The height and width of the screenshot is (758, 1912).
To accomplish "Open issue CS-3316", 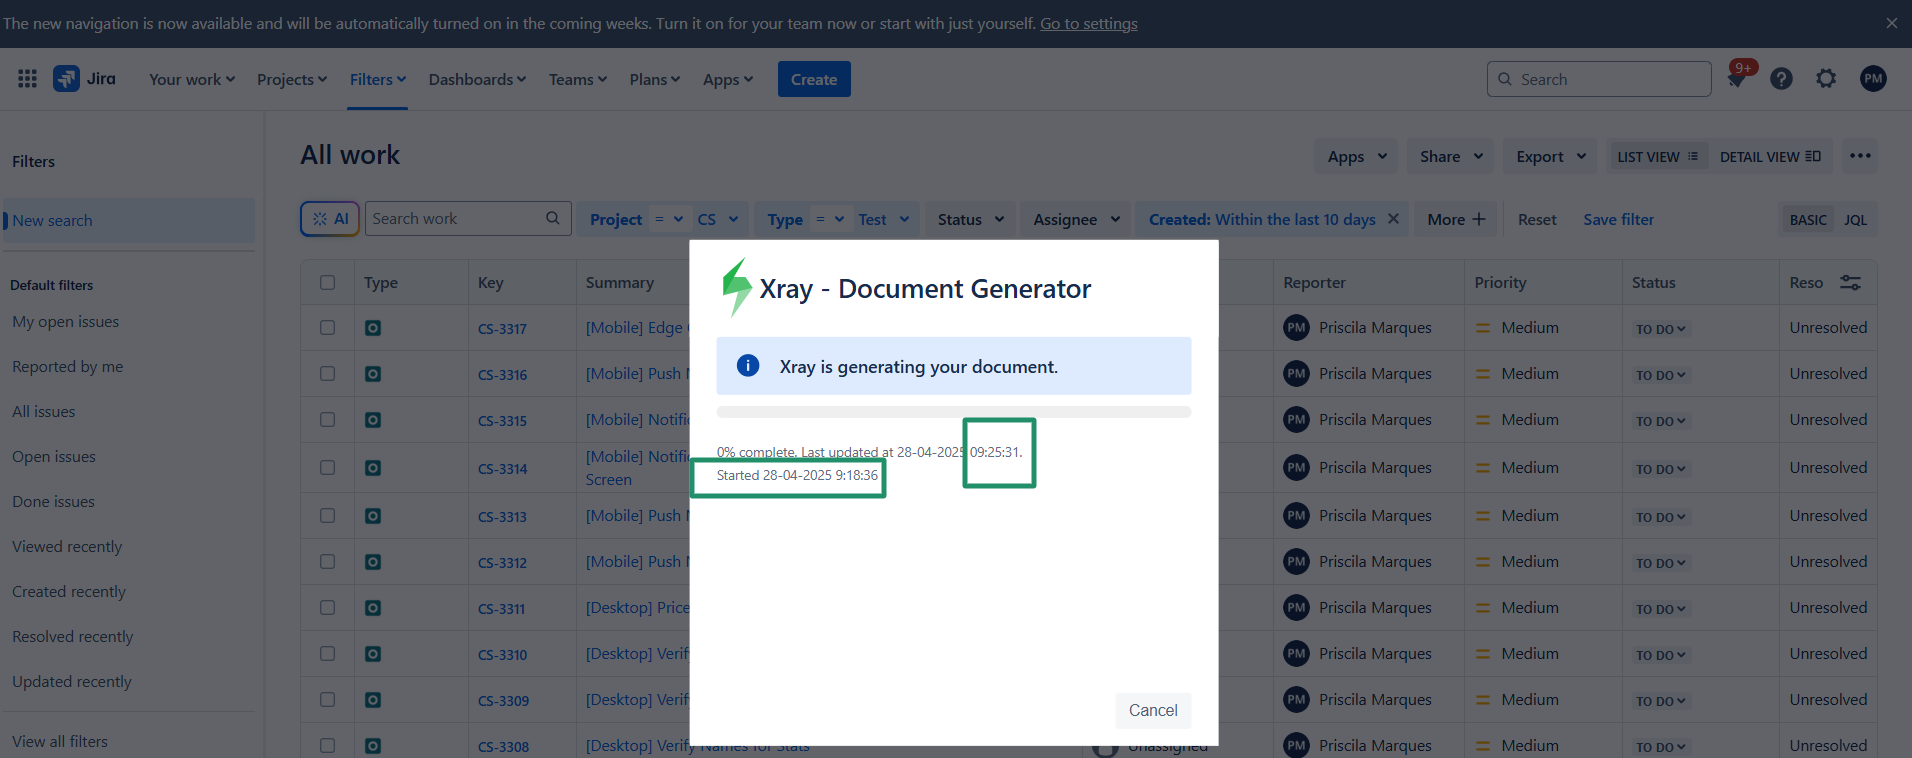I will point(502,375).
